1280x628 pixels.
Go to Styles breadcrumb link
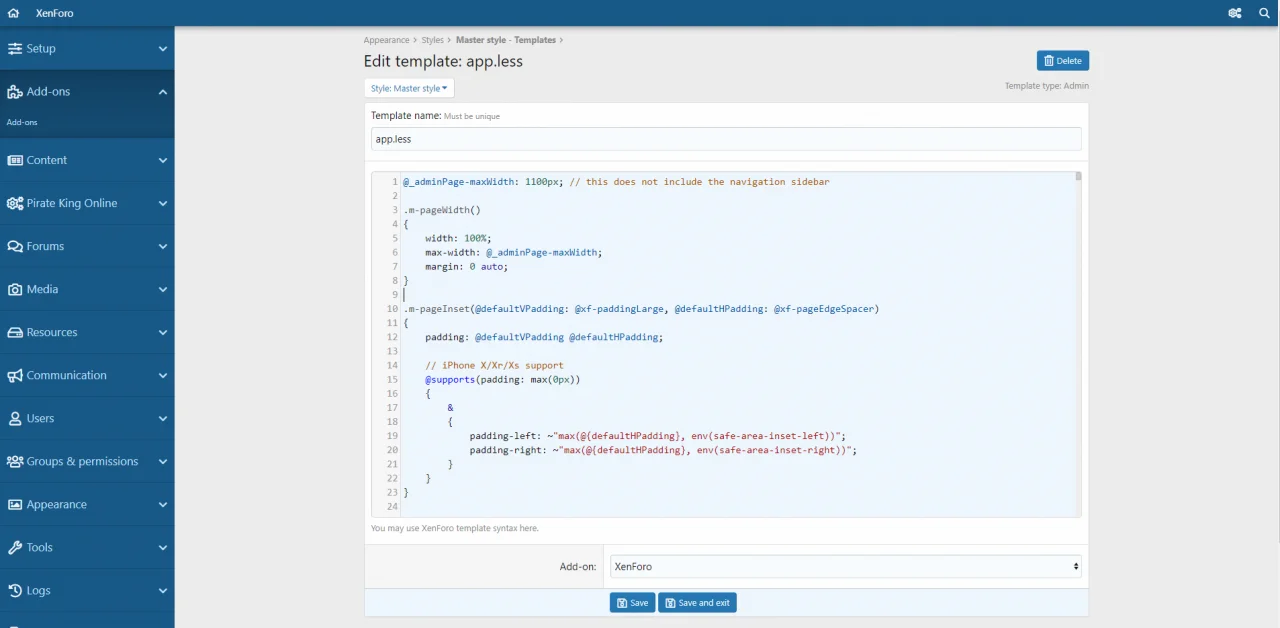[x=432, y=40]
